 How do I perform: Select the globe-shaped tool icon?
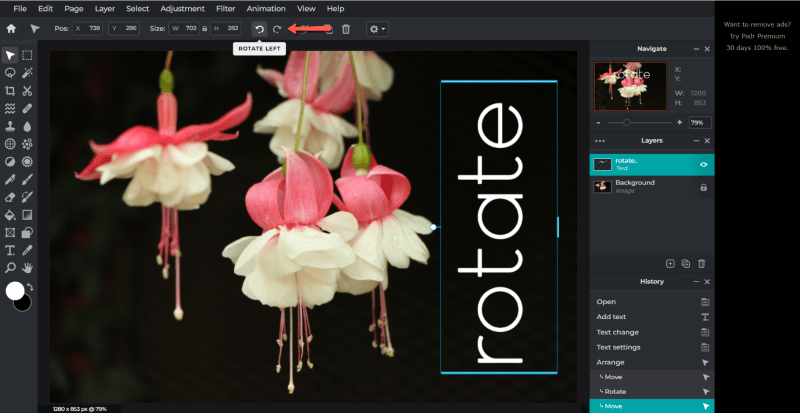10,144
